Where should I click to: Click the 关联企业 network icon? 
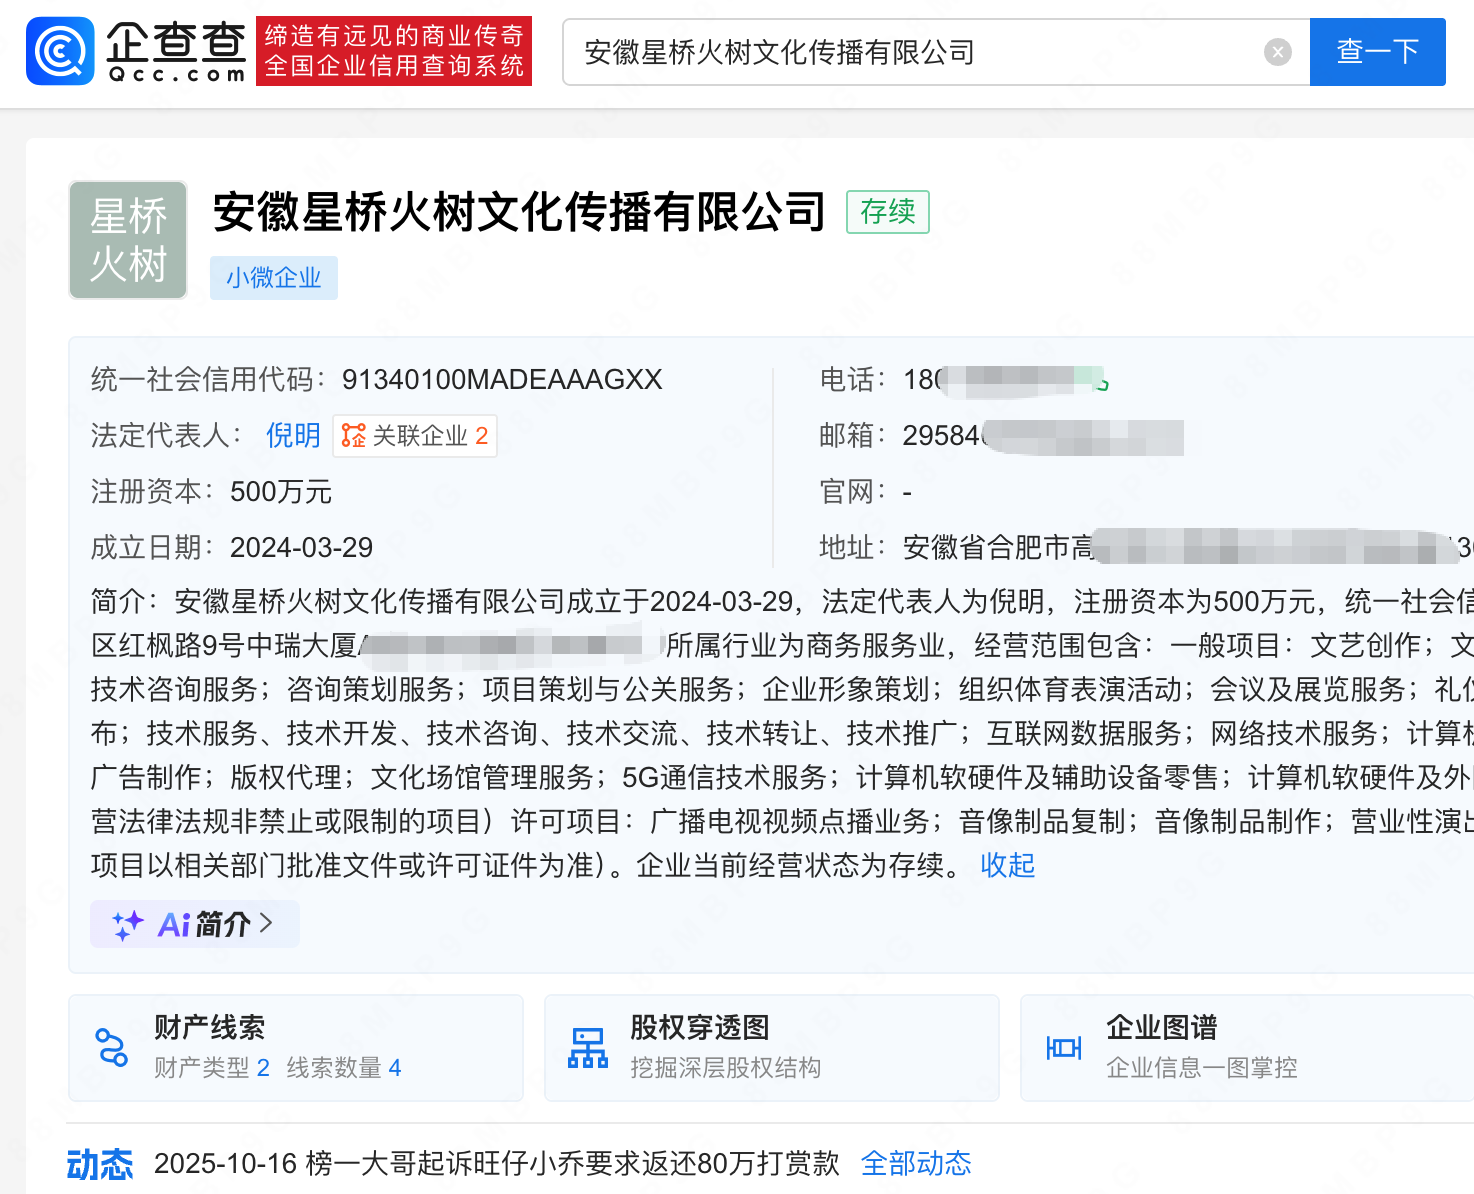[353, 436]
